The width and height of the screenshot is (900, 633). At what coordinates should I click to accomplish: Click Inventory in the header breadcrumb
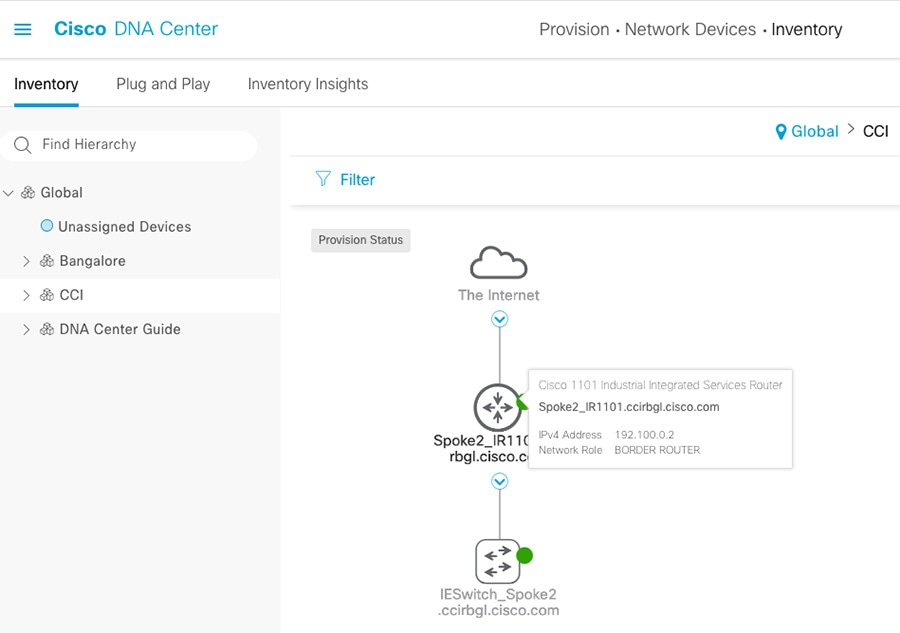pos(806,29)
